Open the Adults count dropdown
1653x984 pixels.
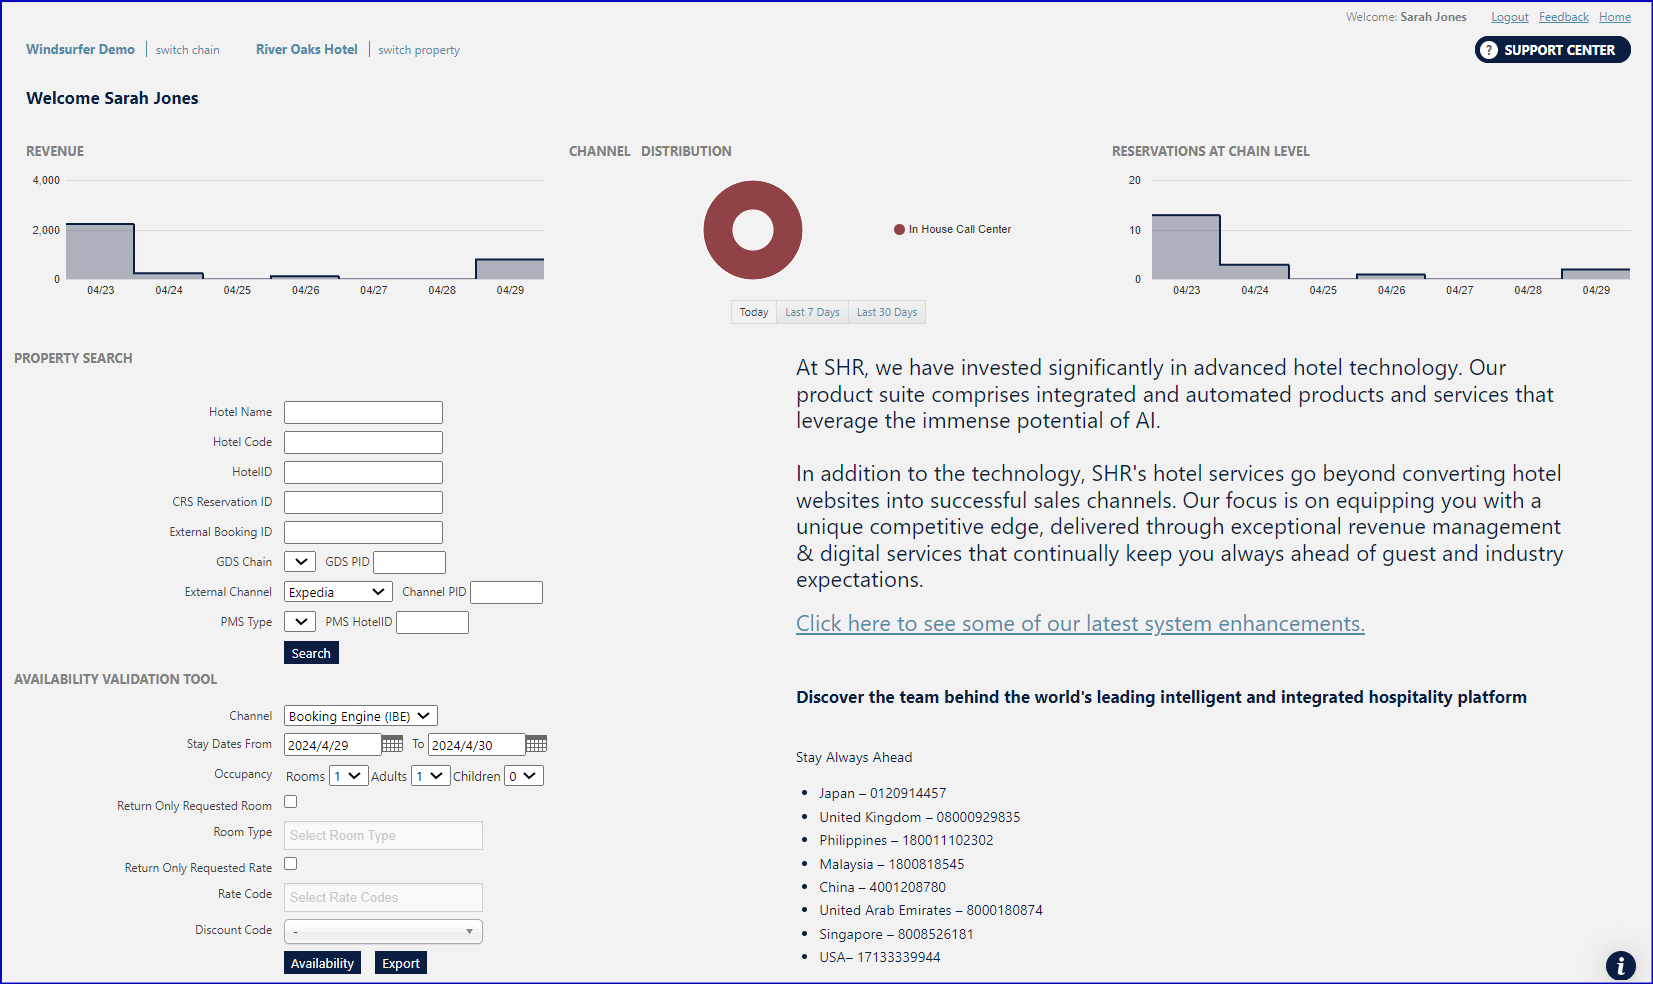point(431,776)
